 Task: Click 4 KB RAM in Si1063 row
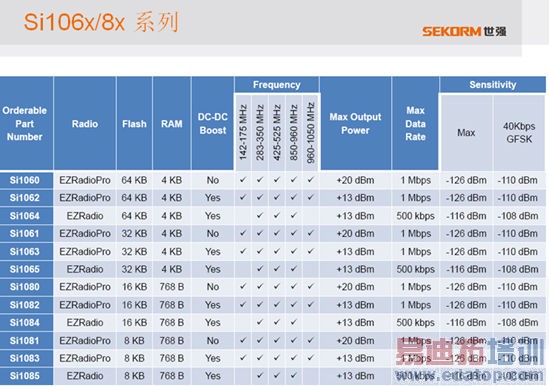[x=172, y=251]
